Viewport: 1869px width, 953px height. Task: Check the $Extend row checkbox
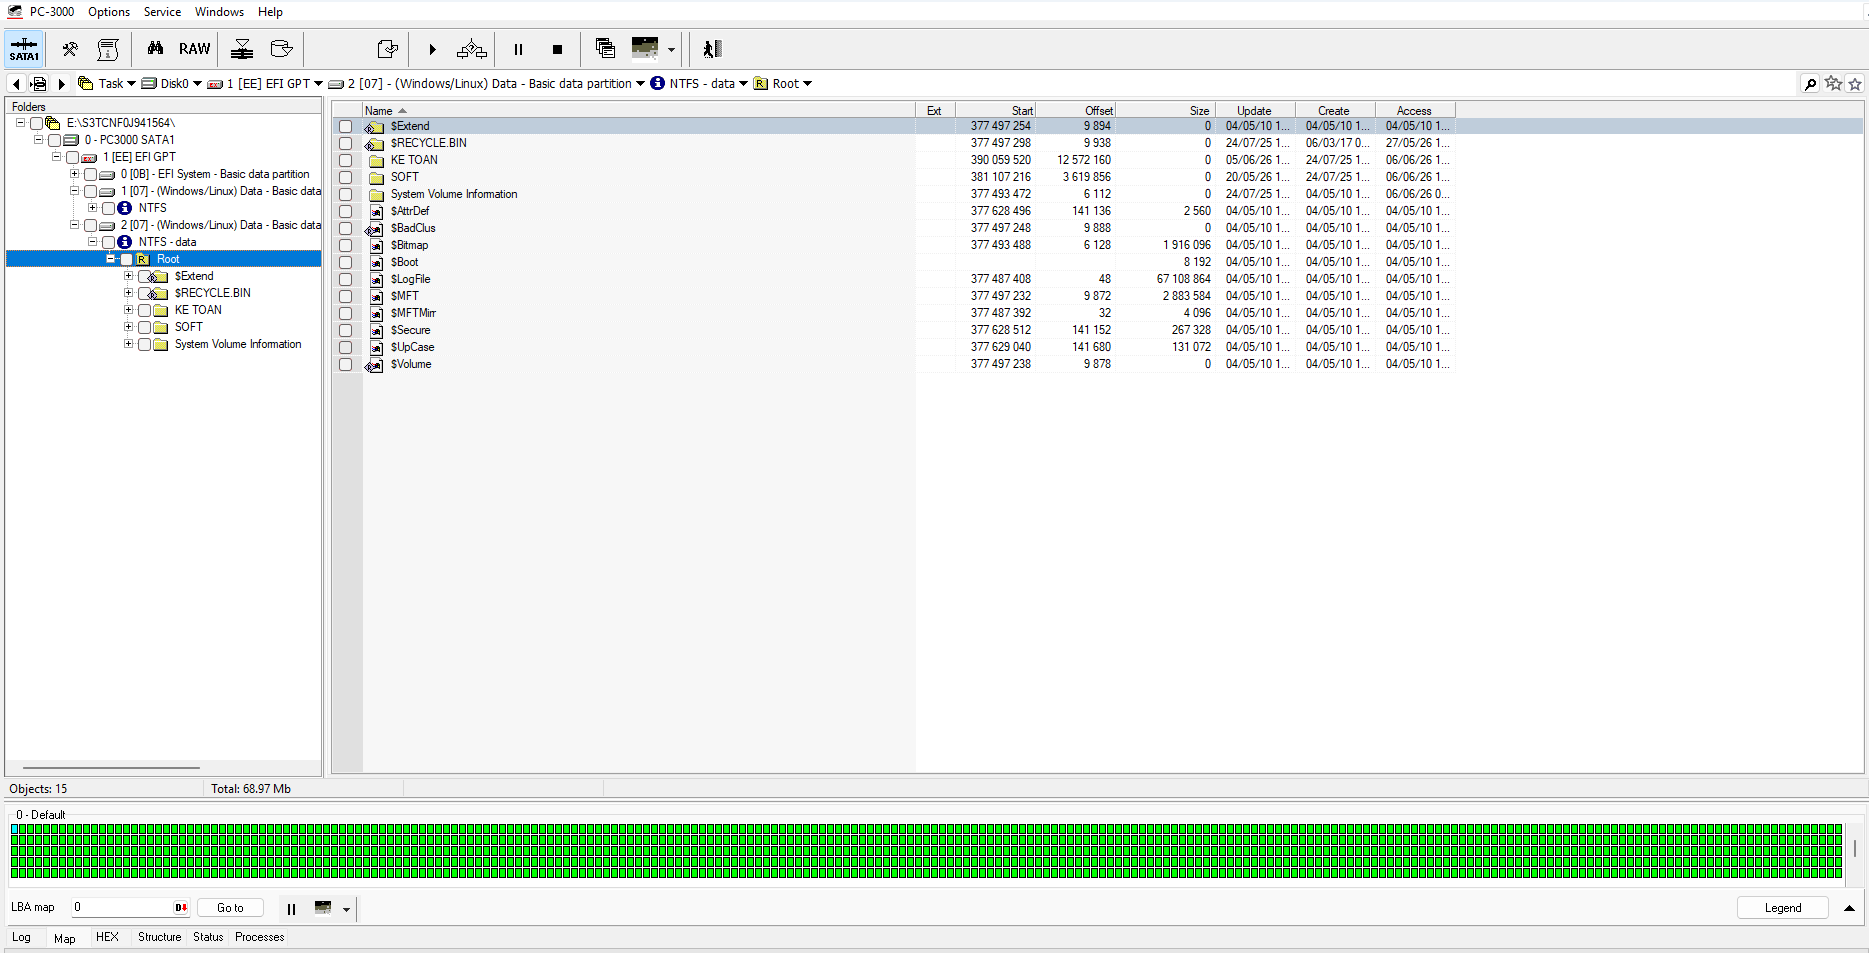[x=346, y=127]
